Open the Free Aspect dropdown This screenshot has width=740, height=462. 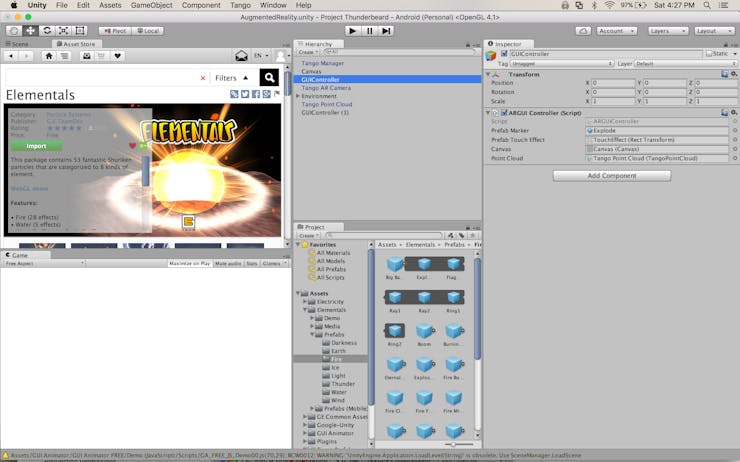click(44, 263)
